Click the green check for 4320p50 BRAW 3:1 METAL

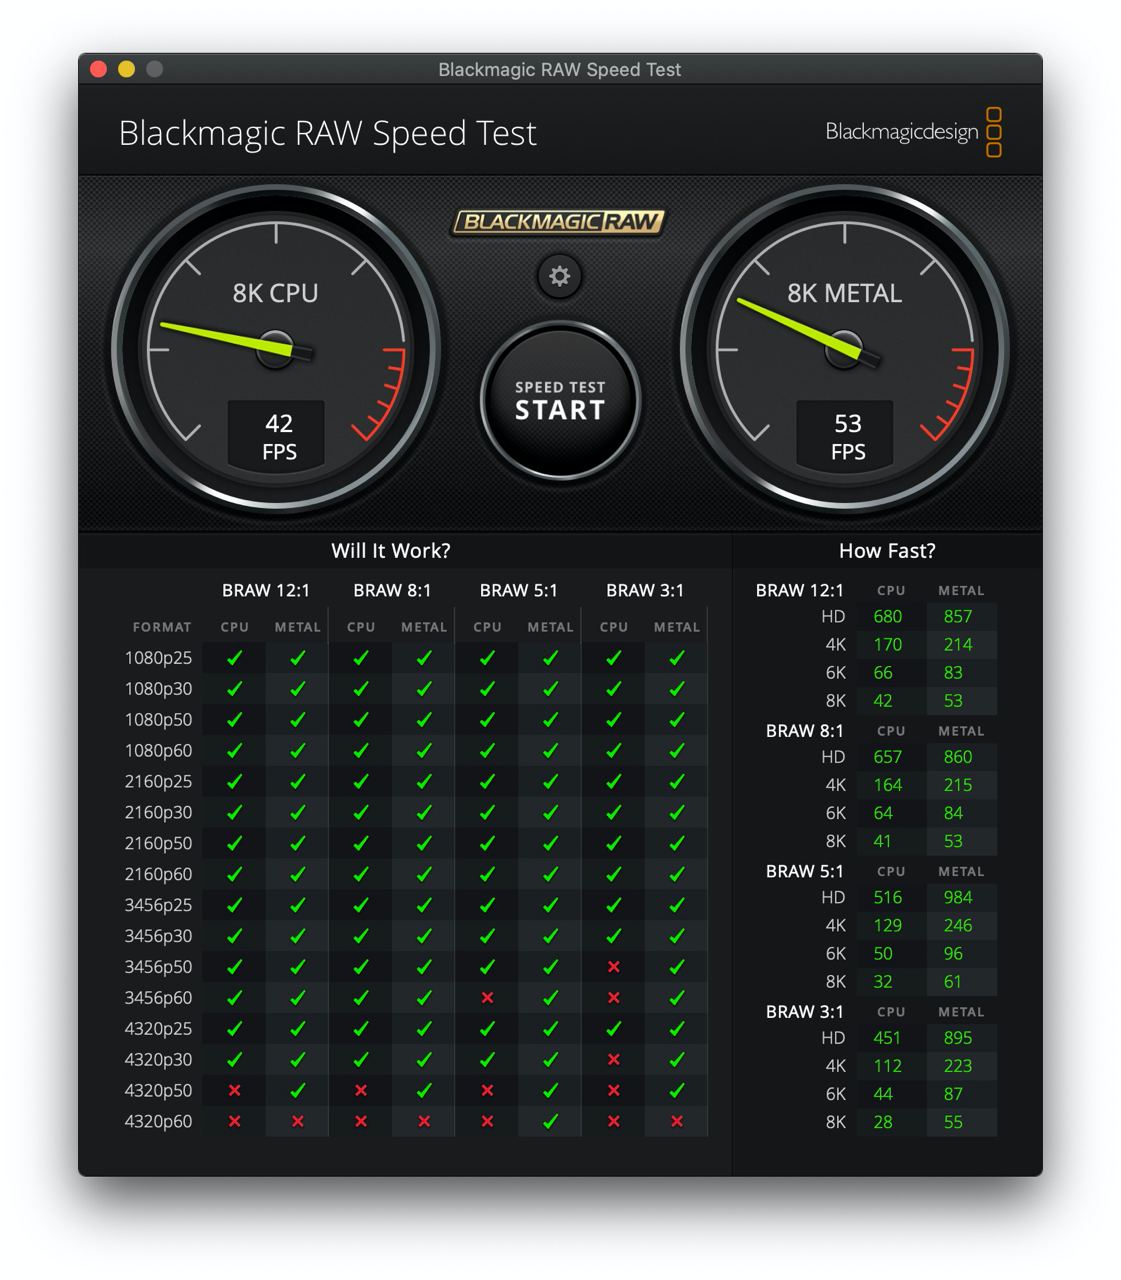coord(677,1090)
